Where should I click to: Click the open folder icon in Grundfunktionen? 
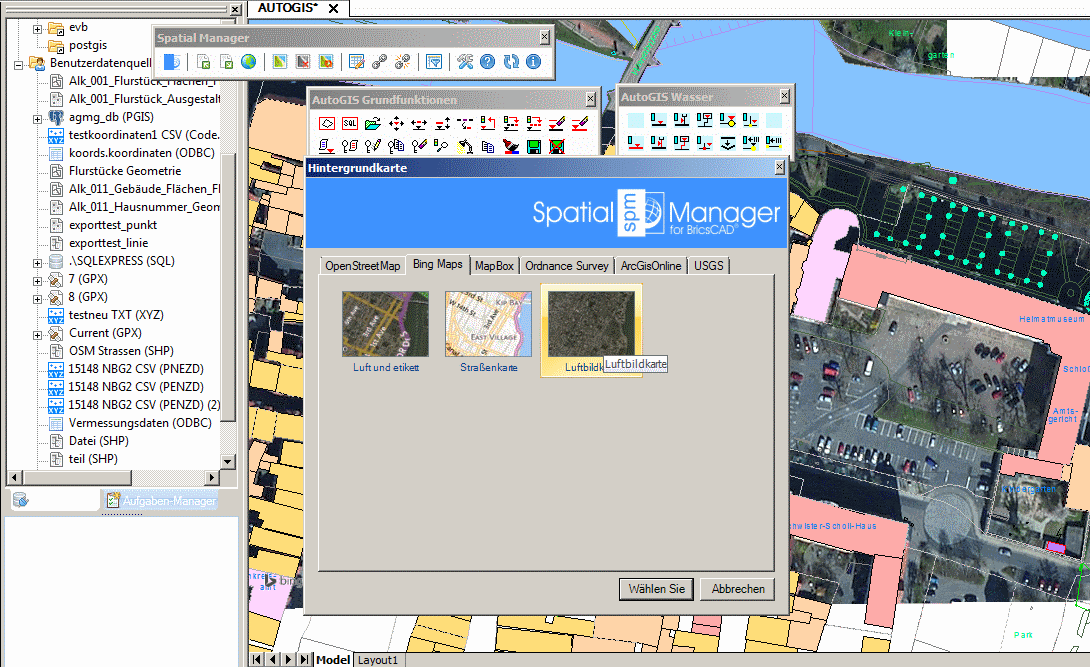point(373,124)
